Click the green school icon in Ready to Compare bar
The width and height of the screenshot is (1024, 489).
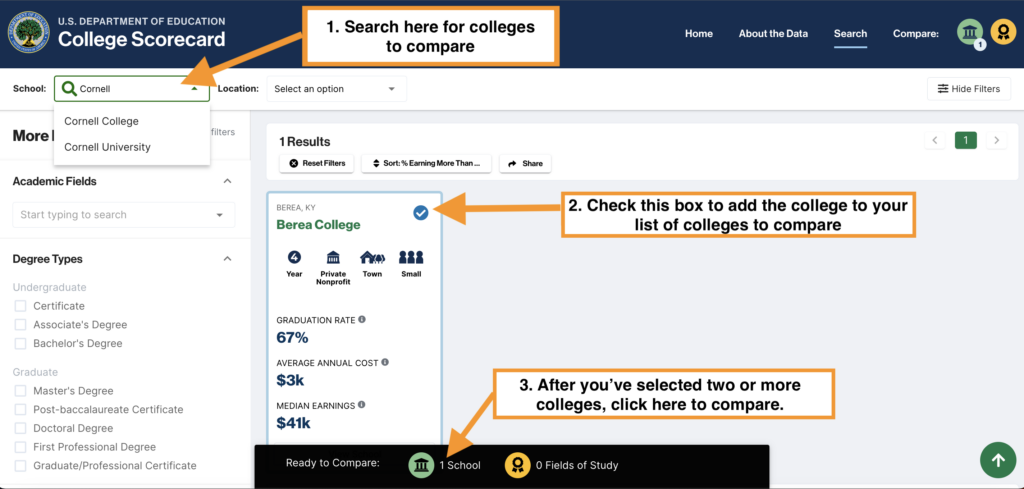421,465
